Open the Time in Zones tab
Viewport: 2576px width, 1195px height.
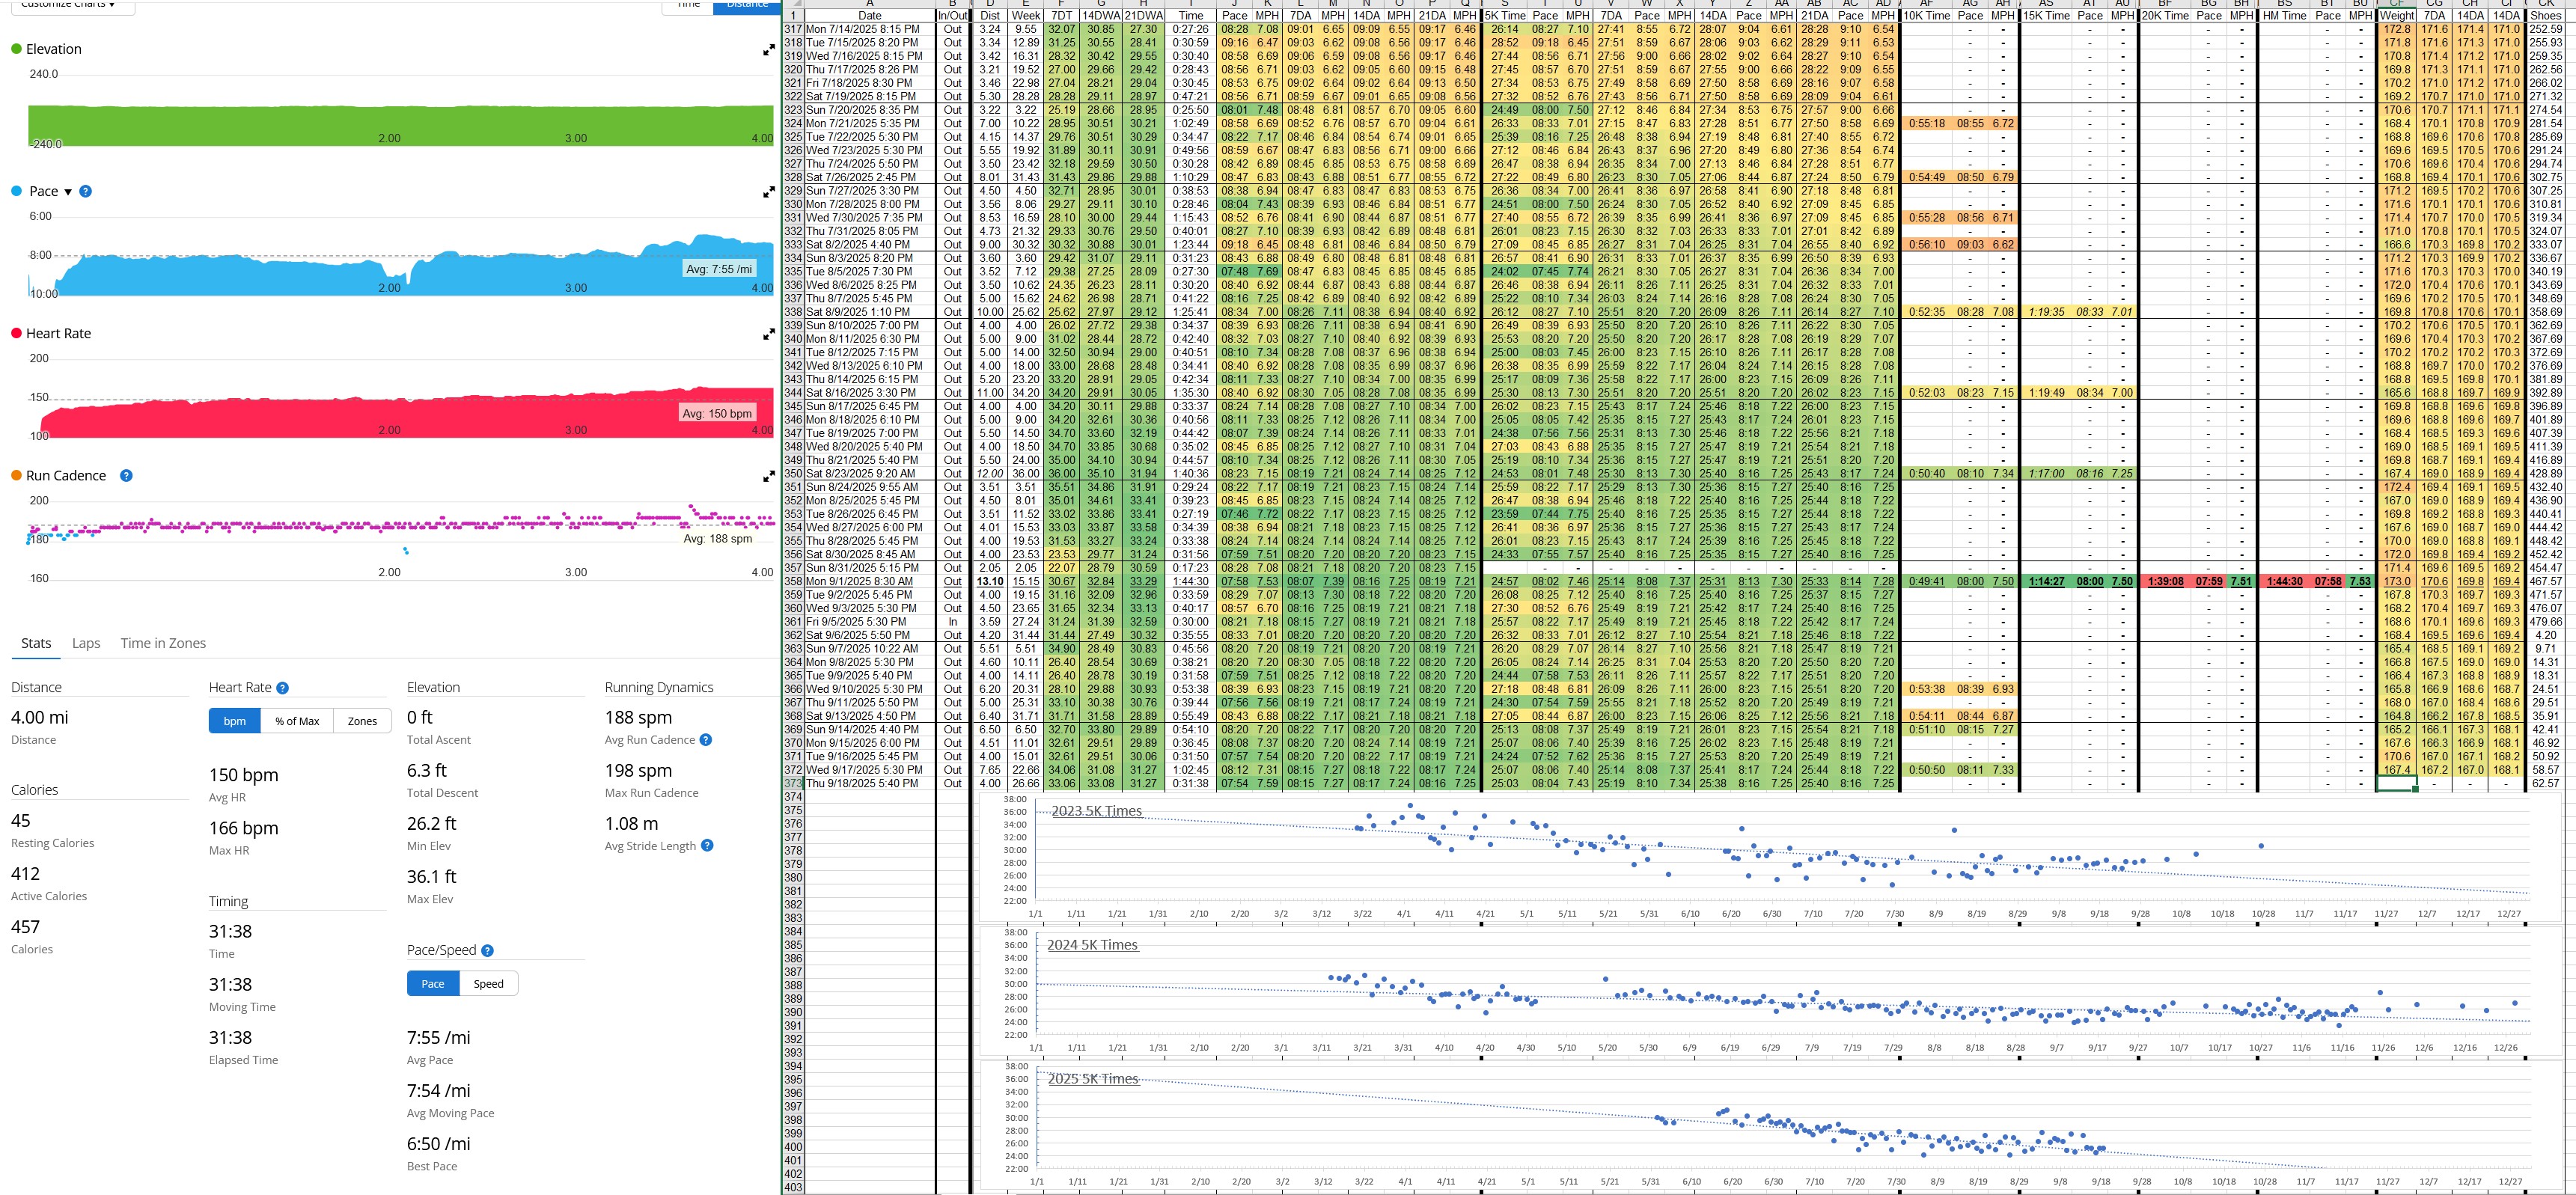point(163,643)
